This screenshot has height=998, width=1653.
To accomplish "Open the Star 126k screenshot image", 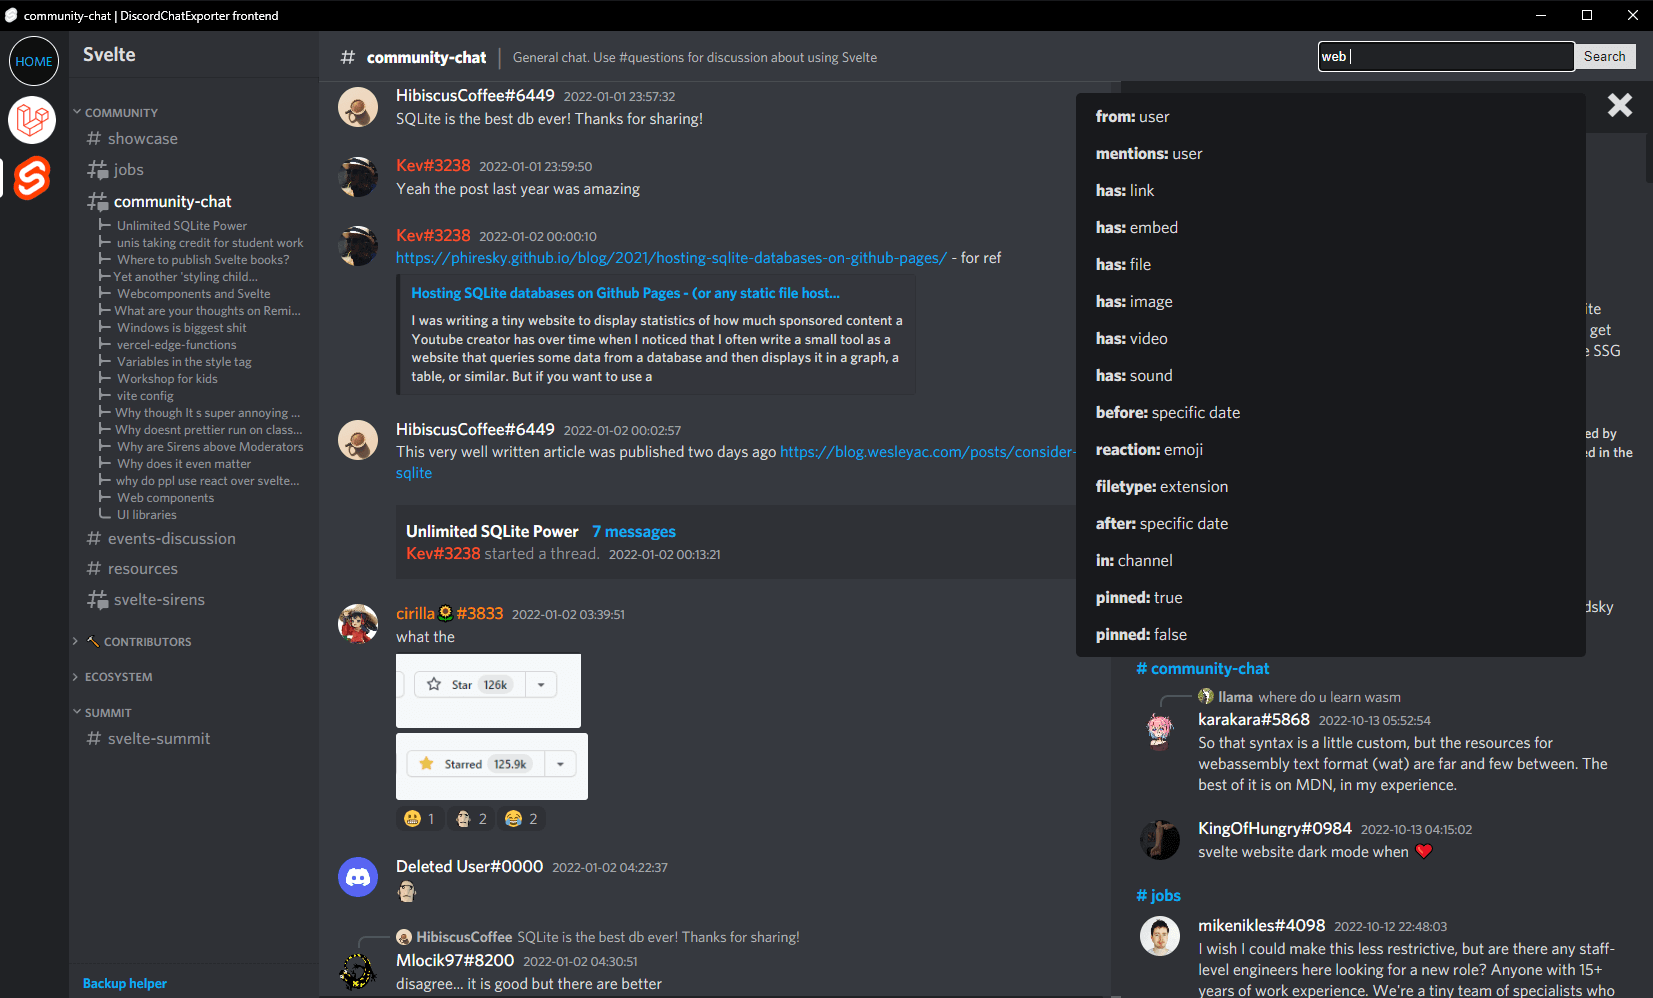I will point(488,691).
